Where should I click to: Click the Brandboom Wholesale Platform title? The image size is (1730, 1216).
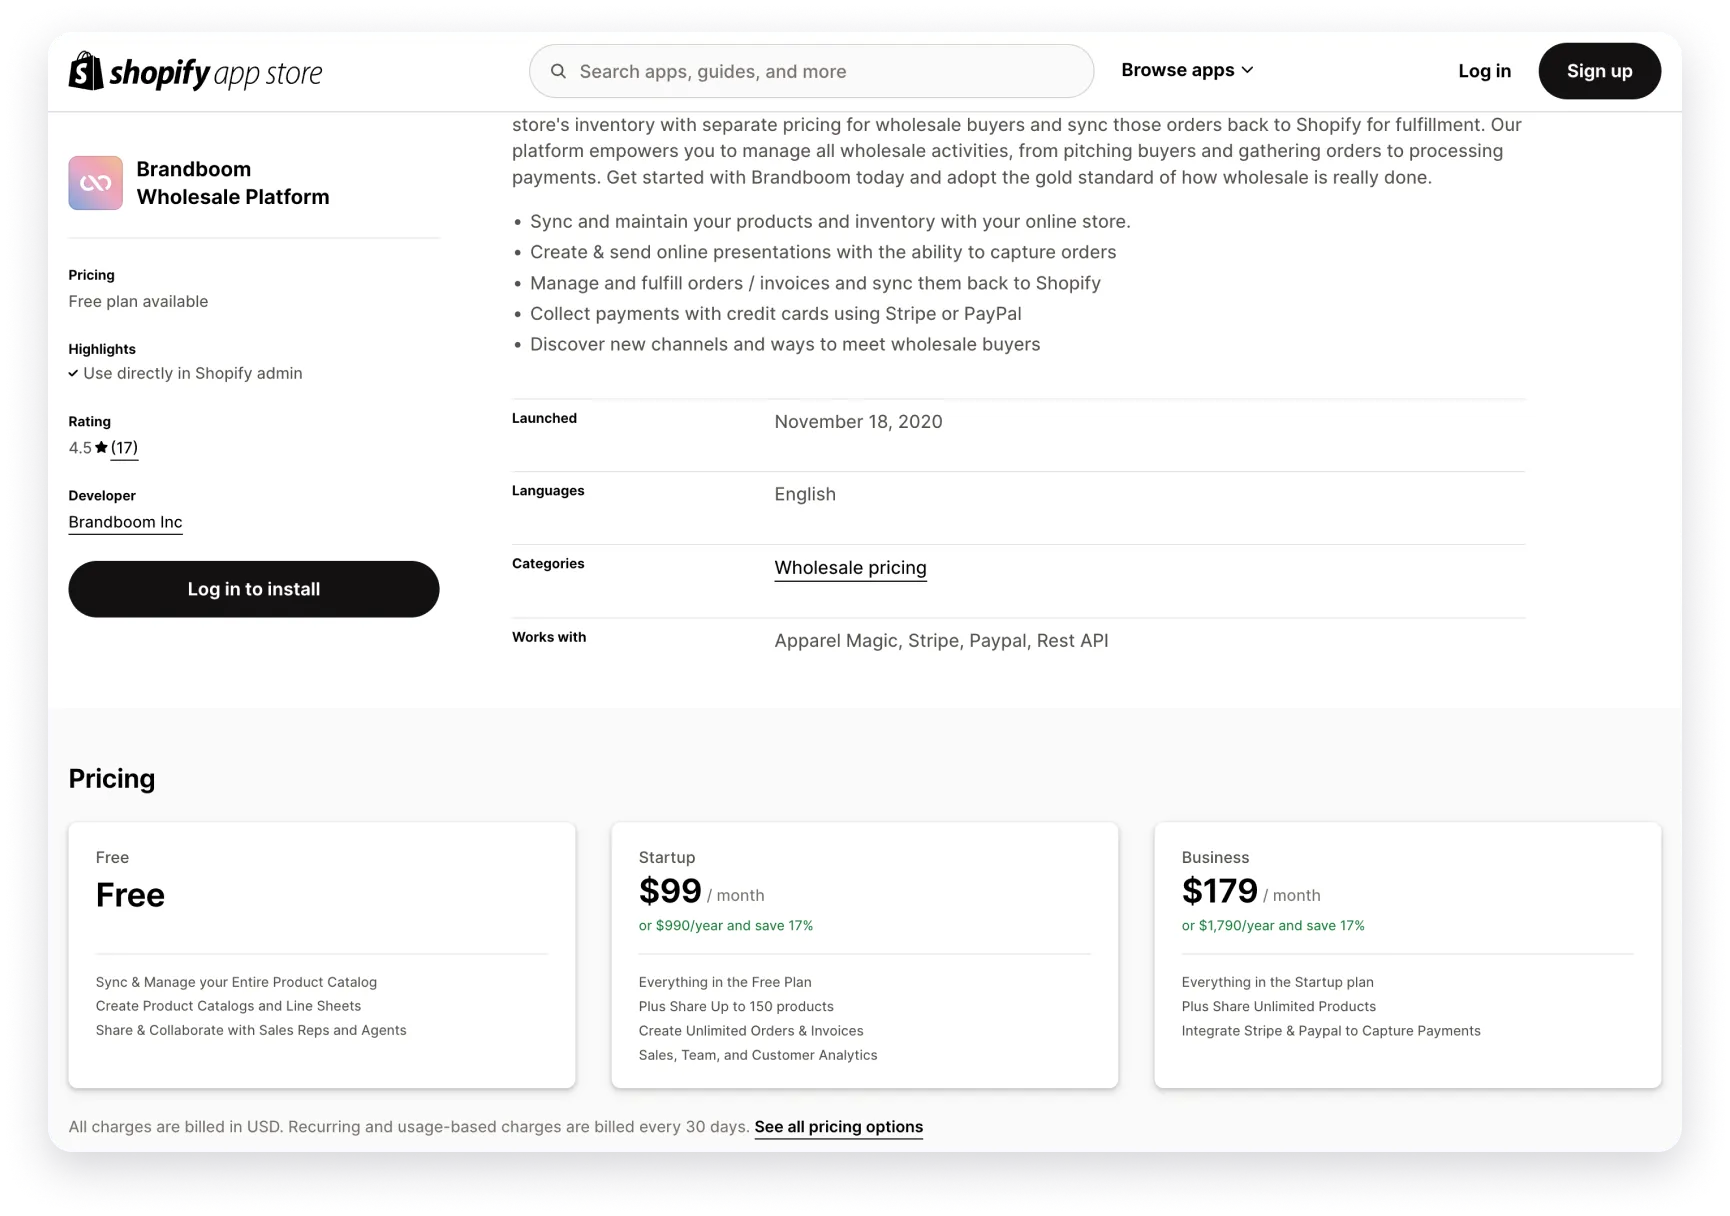tap(233, 183)
